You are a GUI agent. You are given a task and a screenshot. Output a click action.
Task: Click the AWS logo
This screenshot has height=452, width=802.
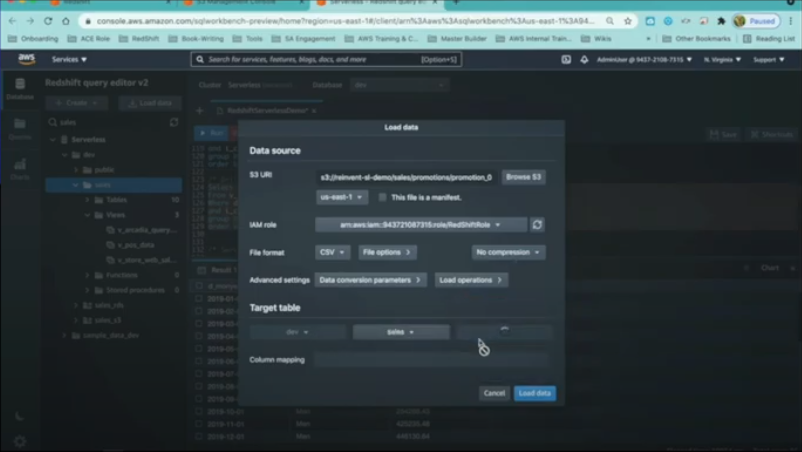(x=27, y=59)
